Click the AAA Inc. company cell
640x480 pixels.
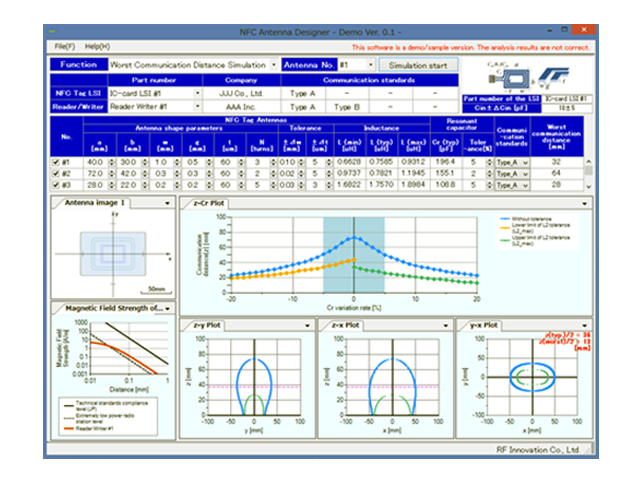[x=241, y=107]
